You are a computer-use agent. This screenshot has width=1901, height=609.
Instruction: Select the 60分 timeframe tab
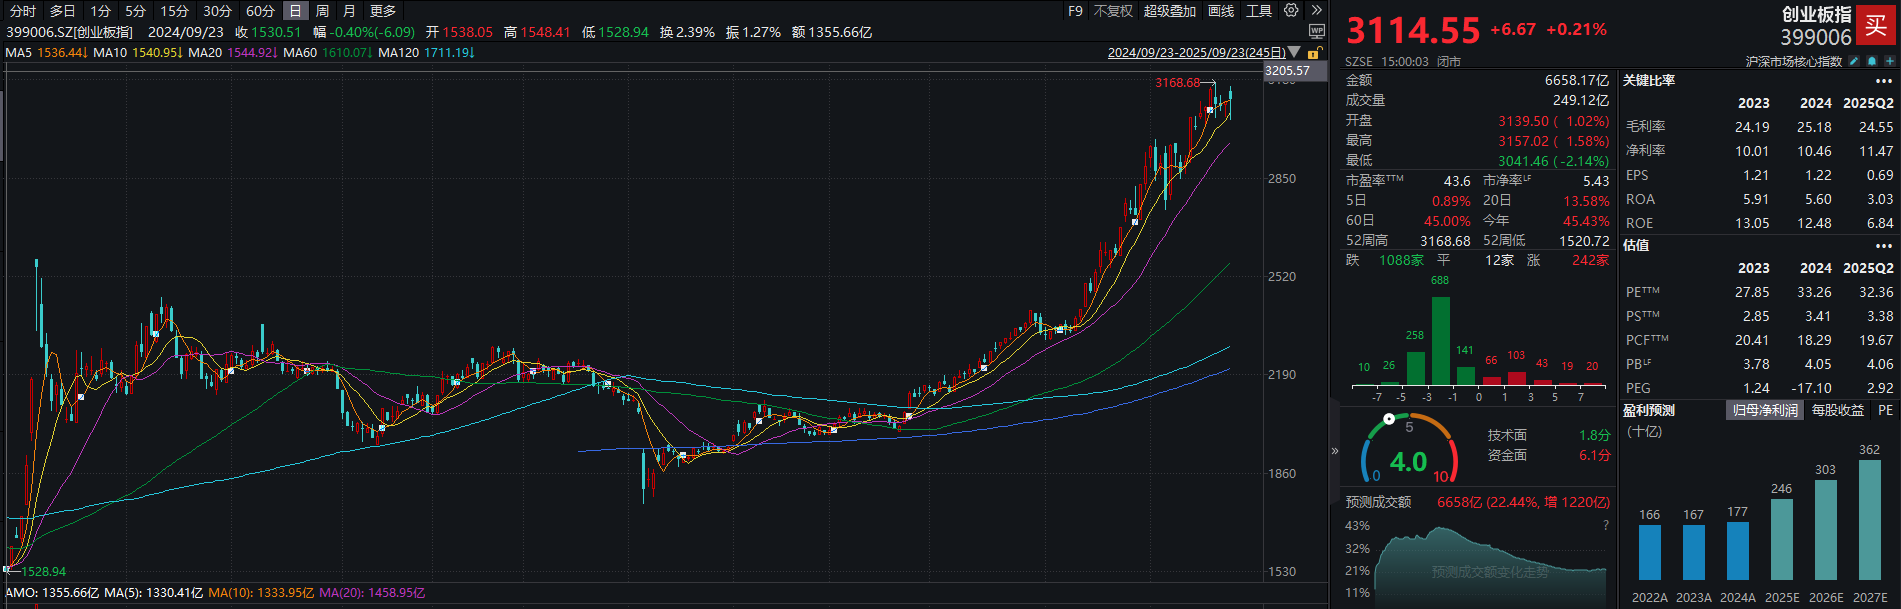(x=260, y=11)
